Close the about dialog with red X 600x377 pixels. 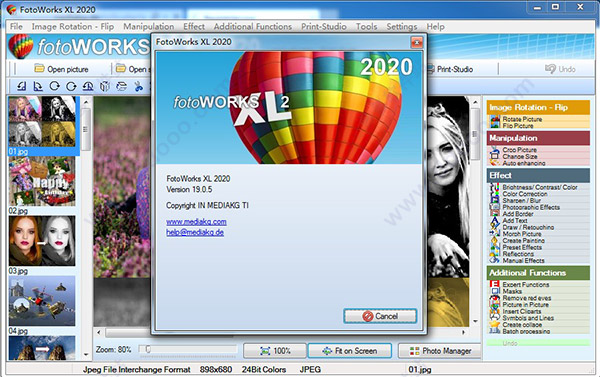coord(417,42)
